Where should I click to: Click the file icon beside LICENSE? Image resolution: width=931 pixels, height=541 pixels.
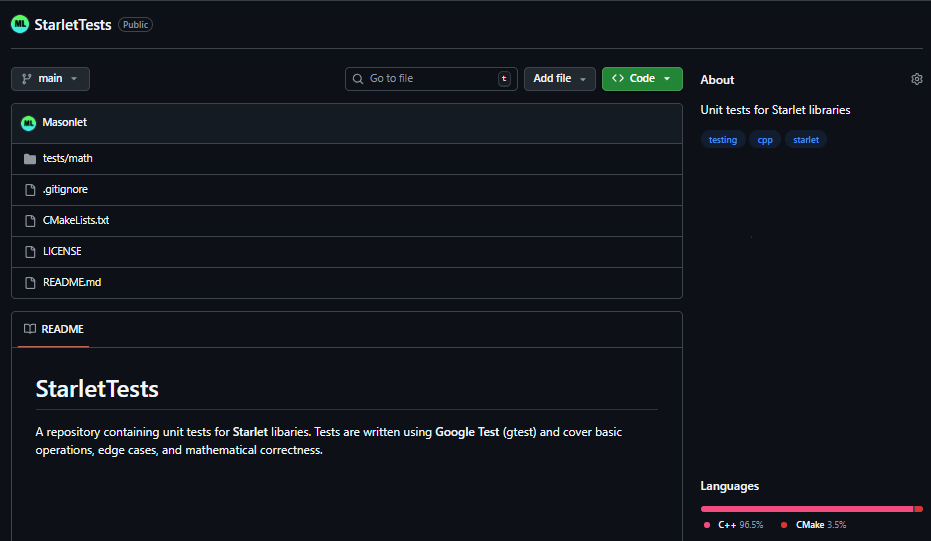click(x=30, y=252)
